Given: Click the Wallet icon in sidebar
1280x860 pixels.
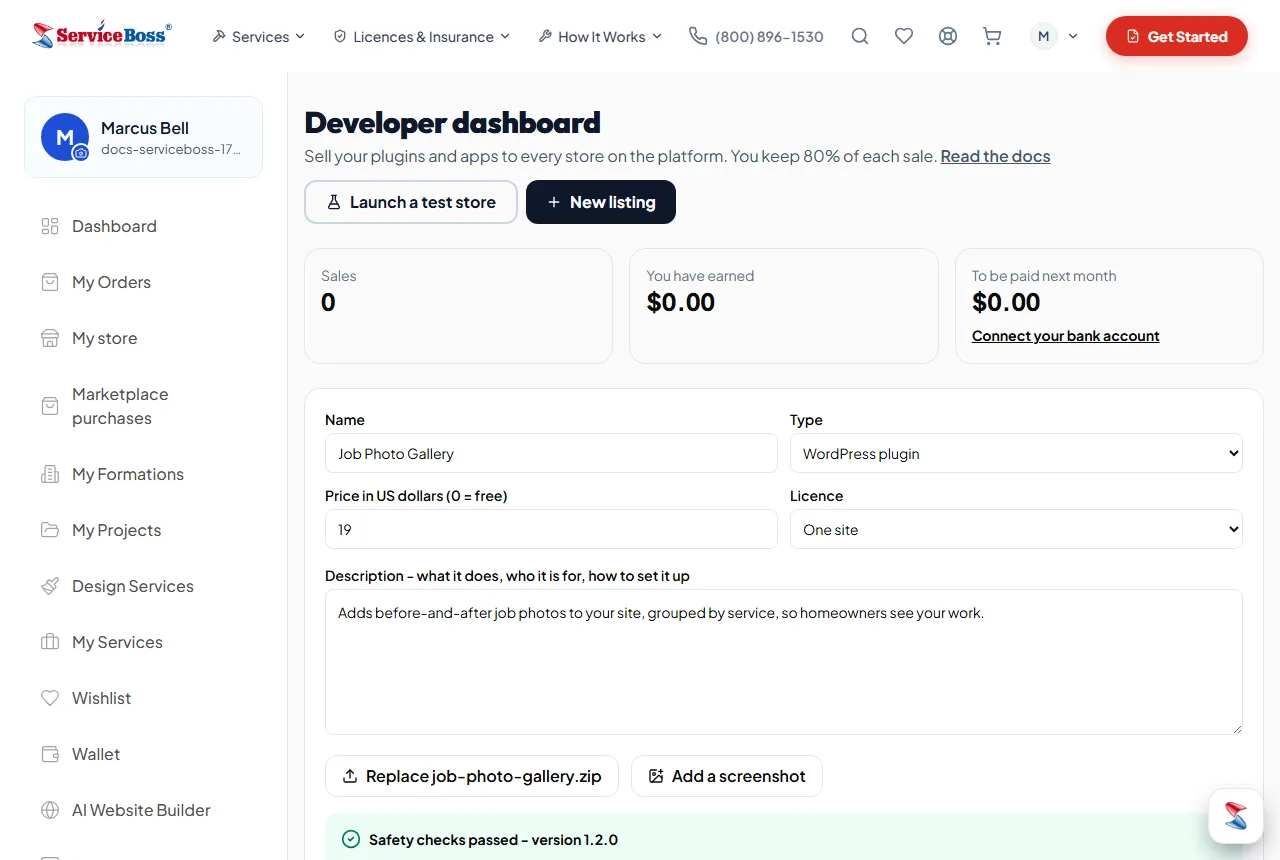Looking at the screenshot, I should [50, 754].
